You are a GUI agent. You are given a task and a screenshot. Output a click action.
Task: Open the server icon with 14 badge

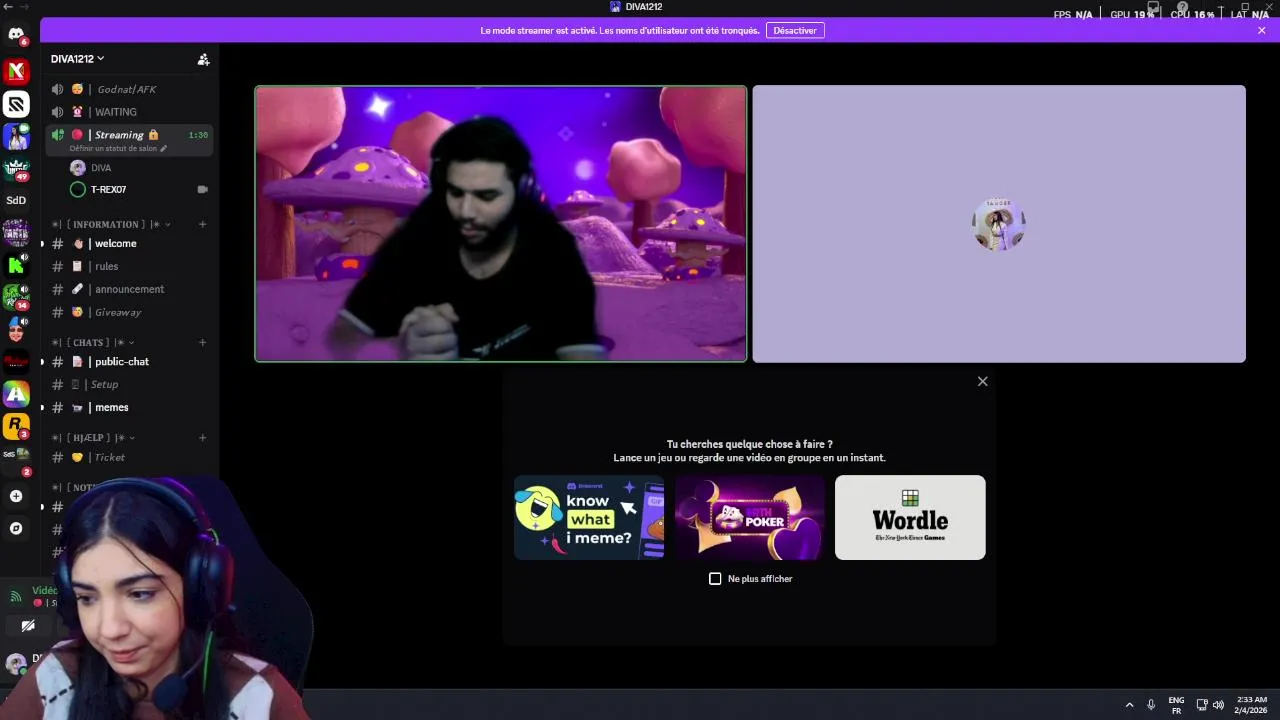pyautogui.click(x=16, y=297)
